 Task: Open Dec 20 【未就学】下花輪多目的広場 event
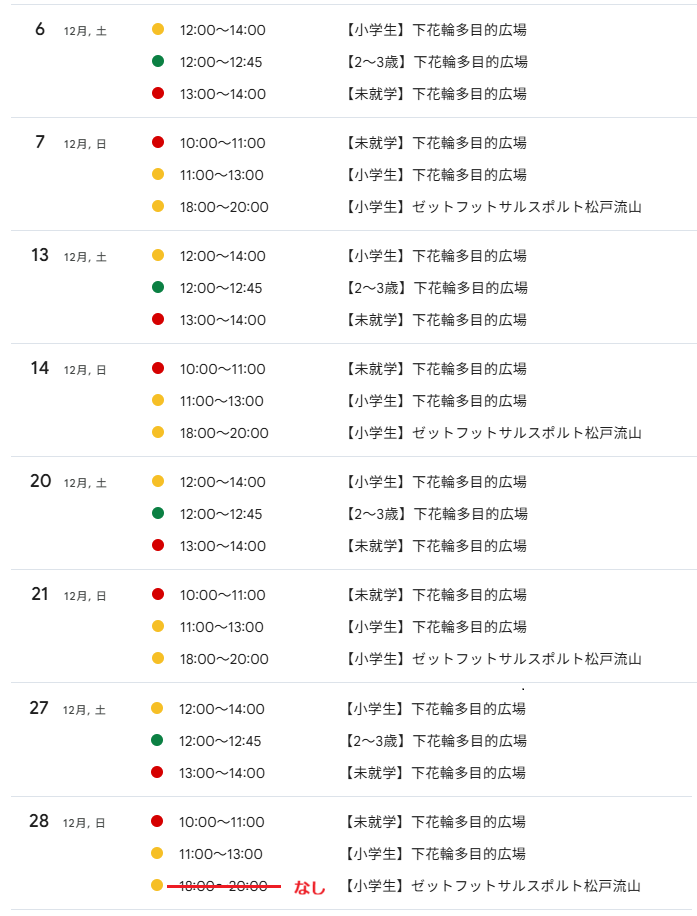point(435,546)
